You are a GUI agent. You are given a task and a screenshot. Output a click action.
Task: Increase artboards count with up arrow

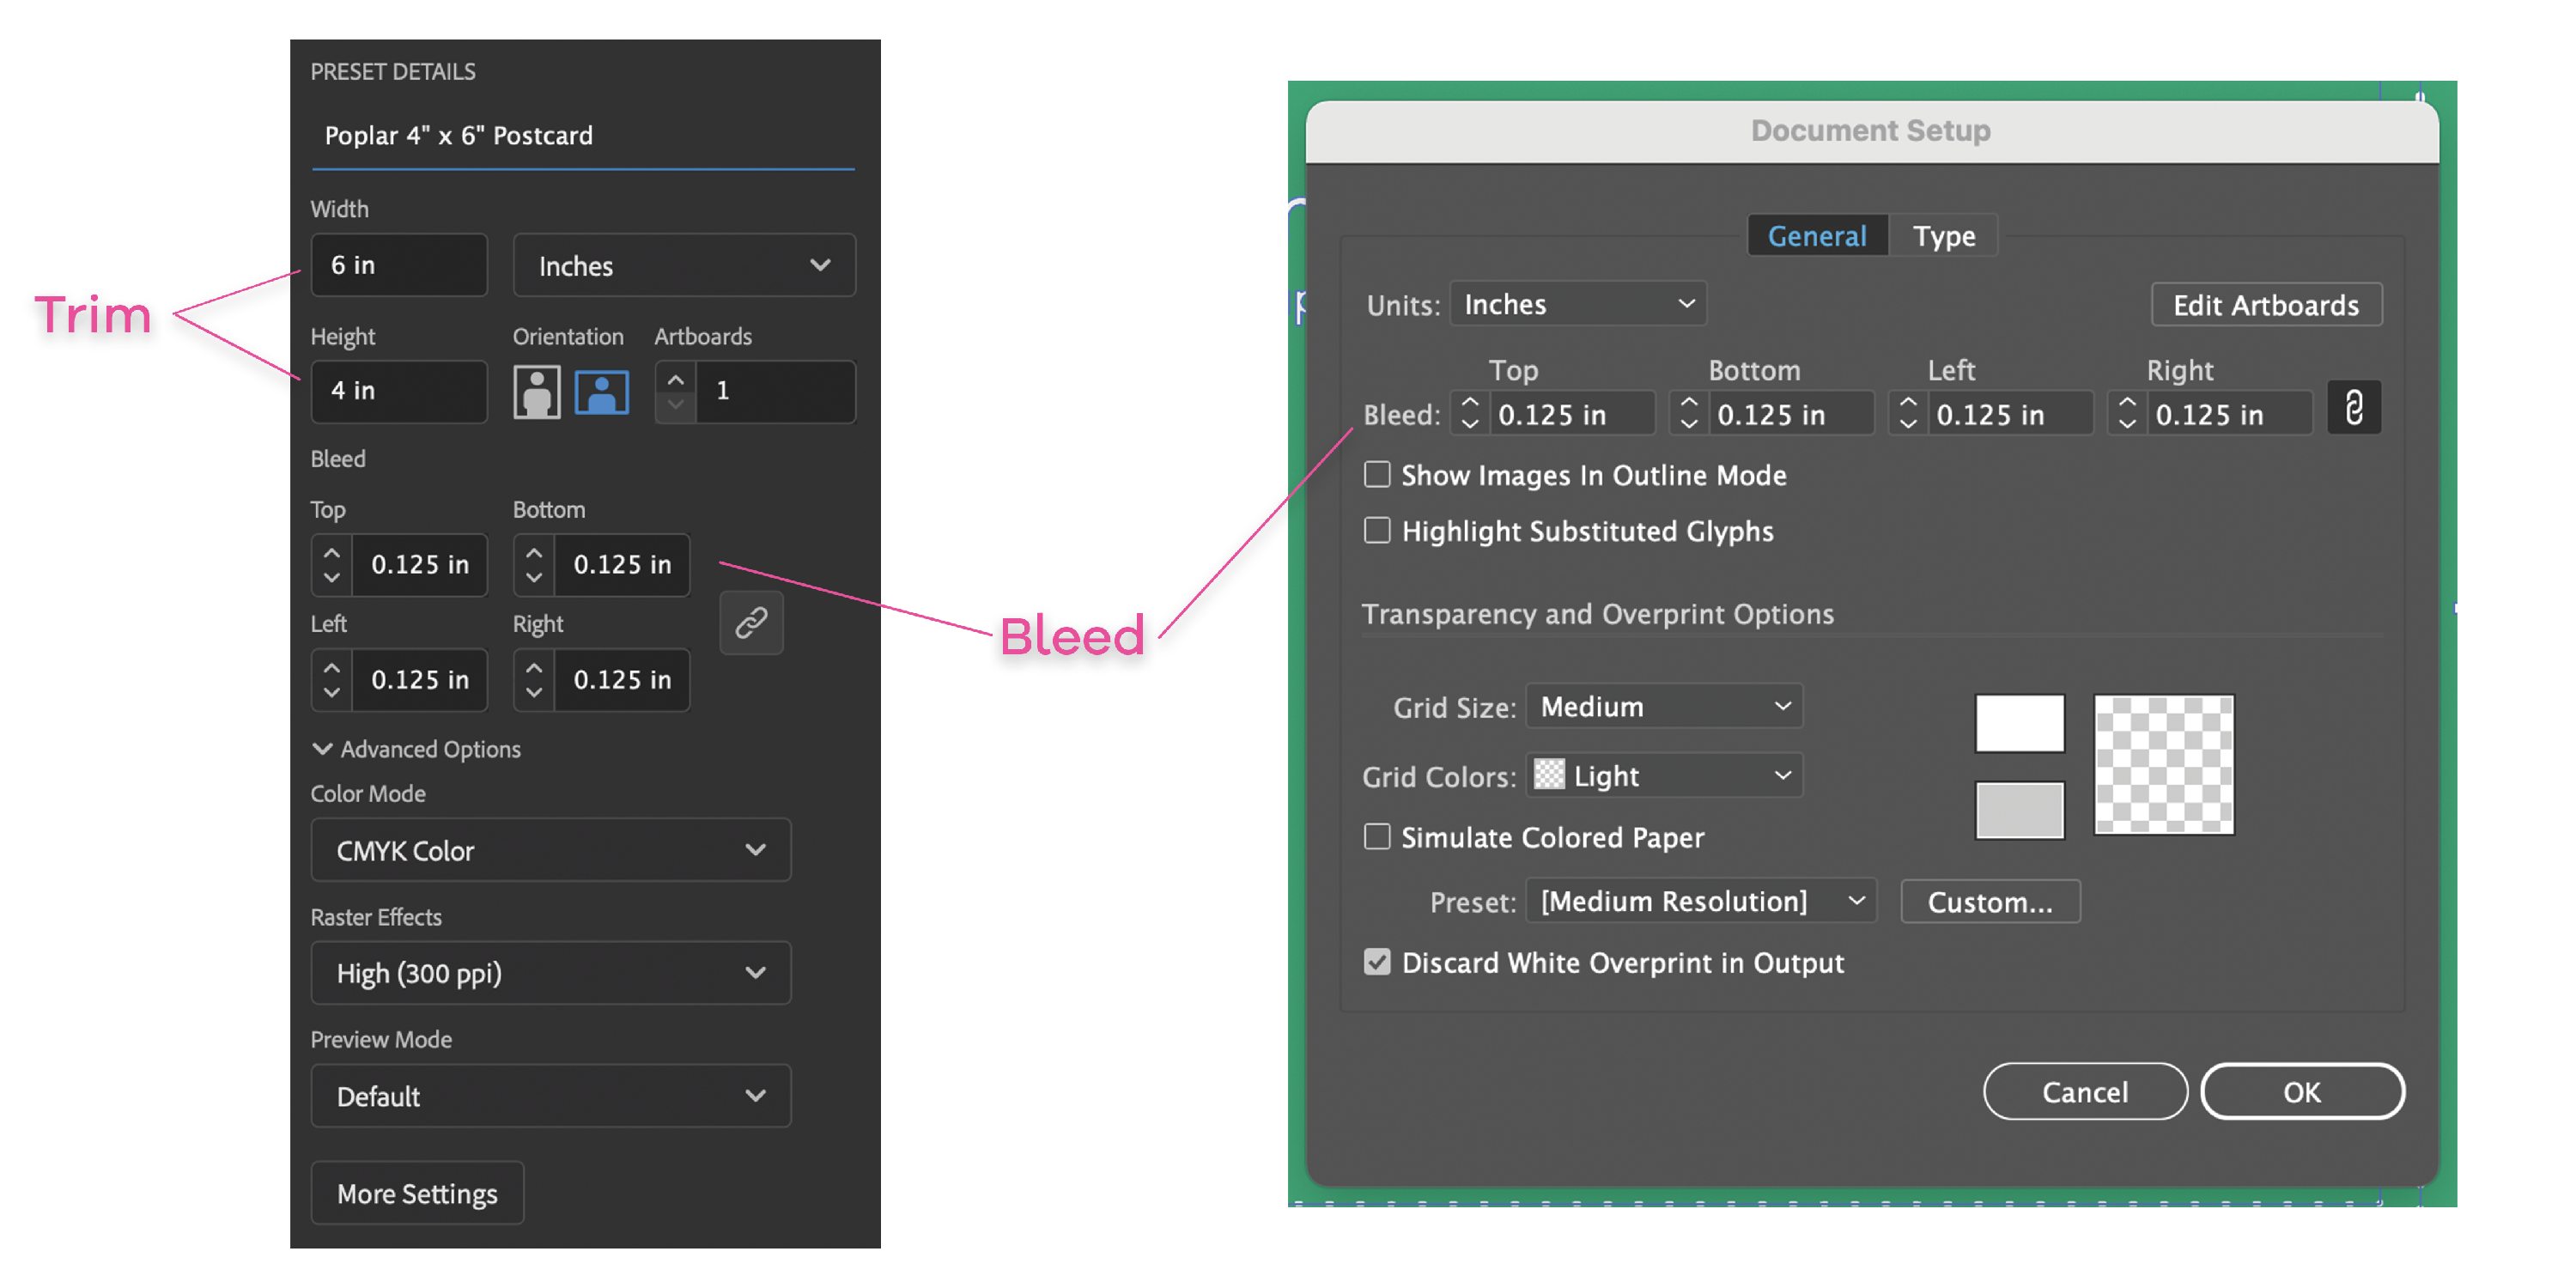coord(676,380)
